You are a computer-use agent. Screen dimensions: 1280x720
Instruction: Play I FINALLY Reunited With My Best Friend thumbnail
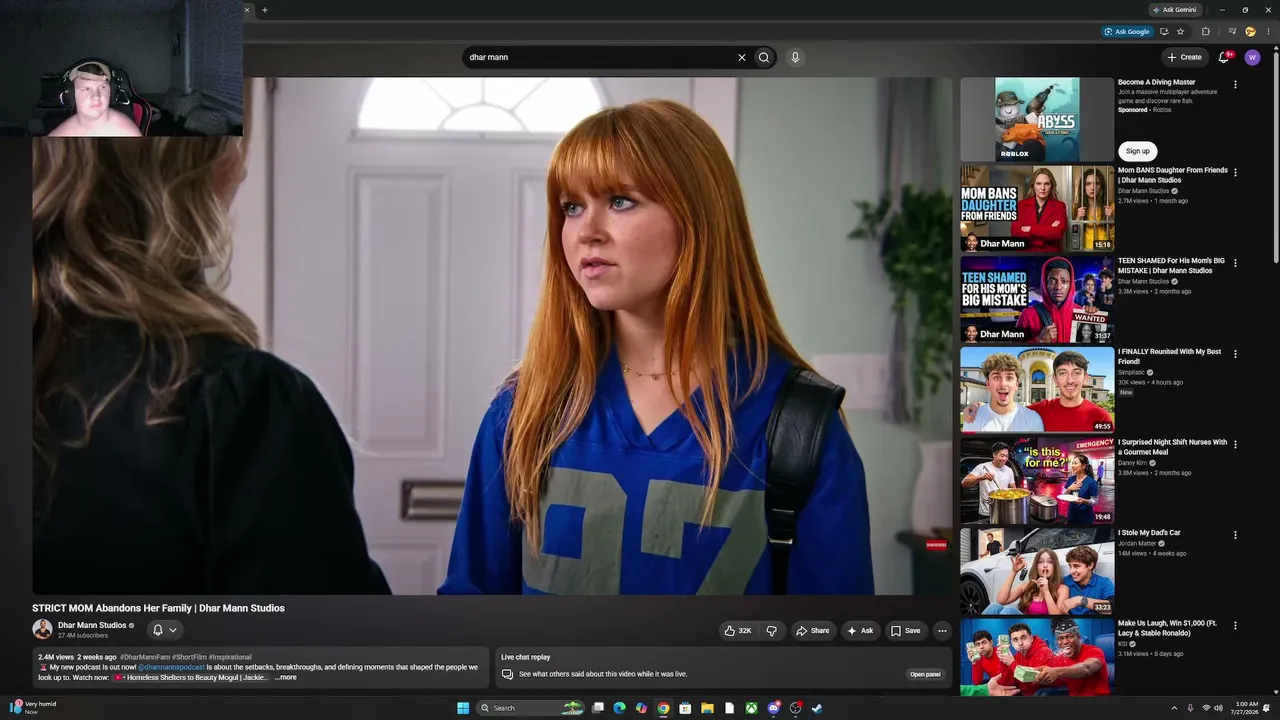1037,390
